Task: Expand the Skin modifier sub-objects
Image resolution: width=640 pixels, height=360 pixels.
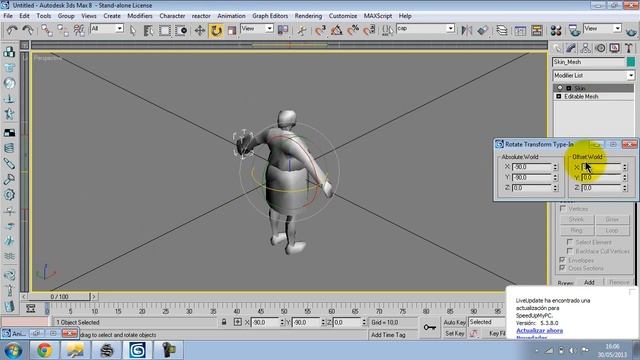Action: [x=569, y=88]
